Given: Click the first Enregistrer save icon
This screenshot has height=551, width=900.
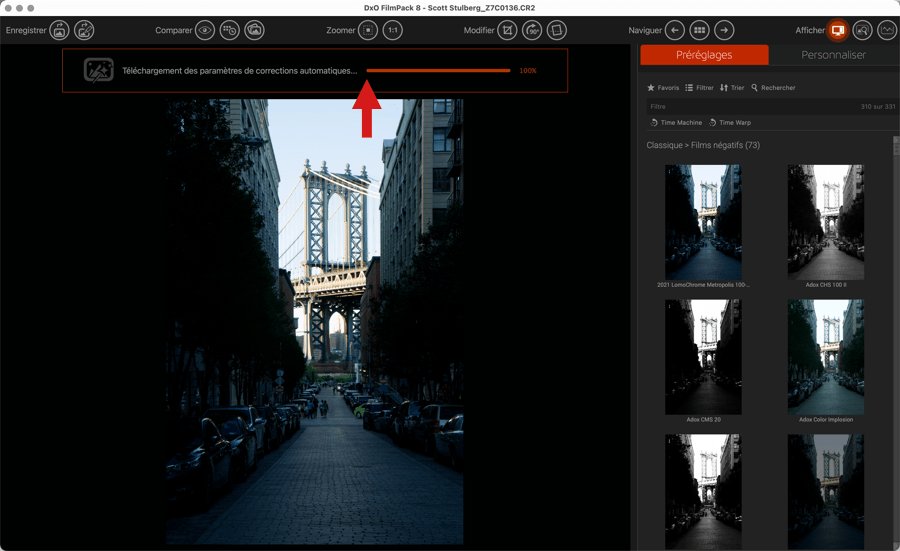Looking at the screenshot, I should (x=60, y=30).
